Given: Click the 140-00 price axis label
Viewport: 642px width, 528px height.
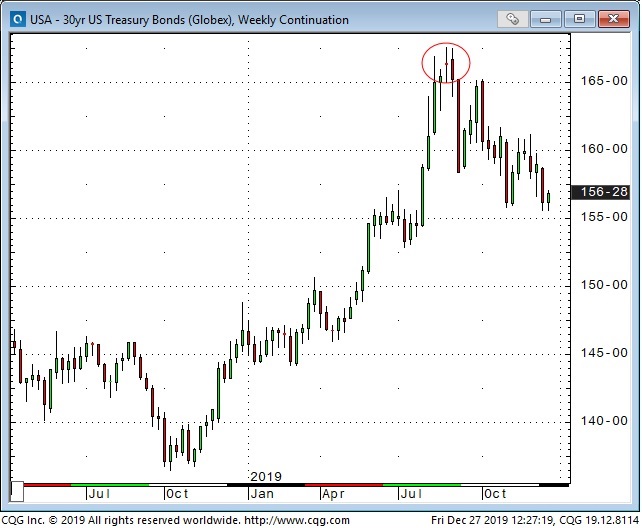Looking at the screenshot, I should tap(604, 421).
